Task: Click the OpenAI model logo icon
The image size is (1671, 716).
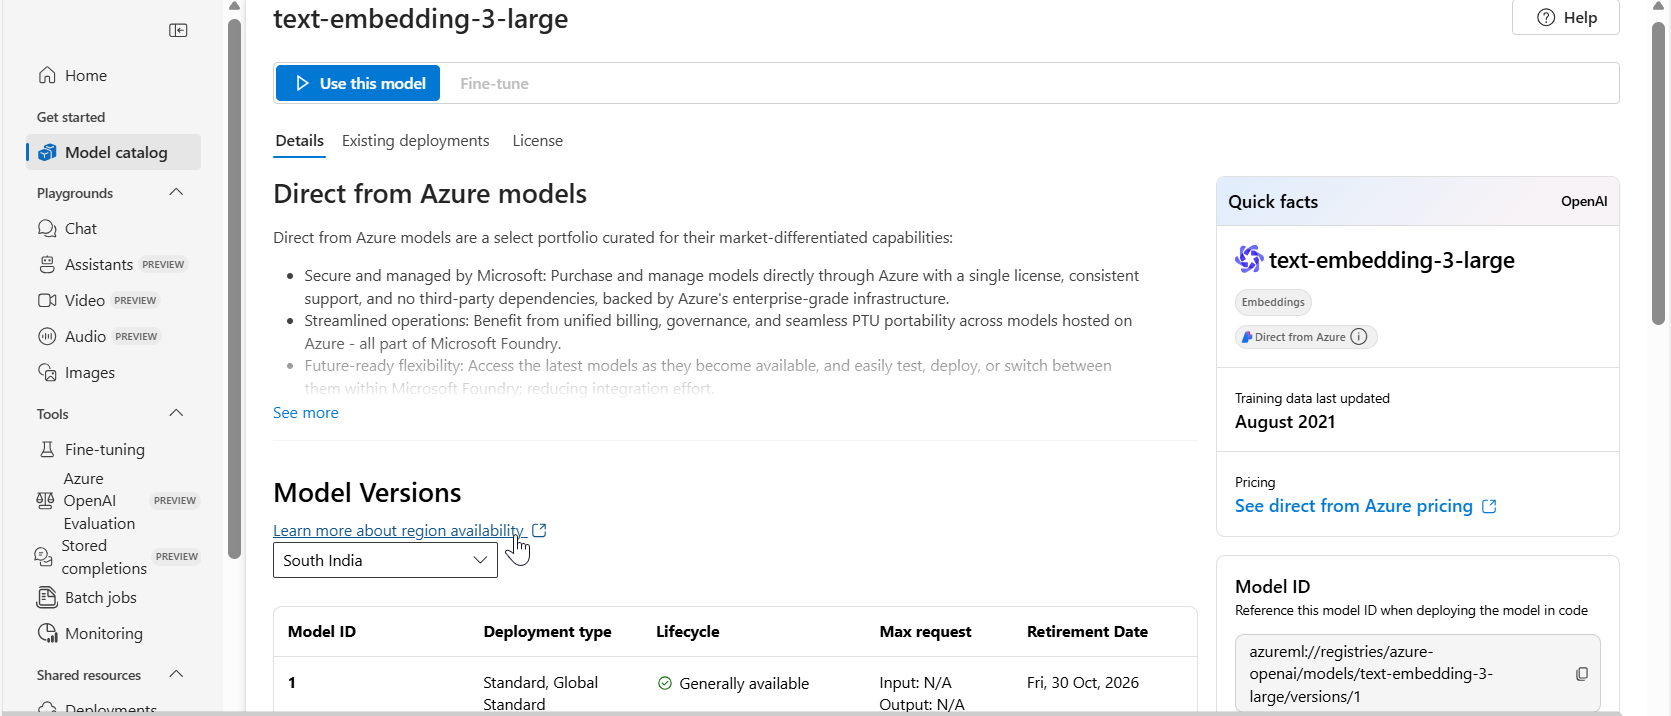Action: click(1249, 259)
